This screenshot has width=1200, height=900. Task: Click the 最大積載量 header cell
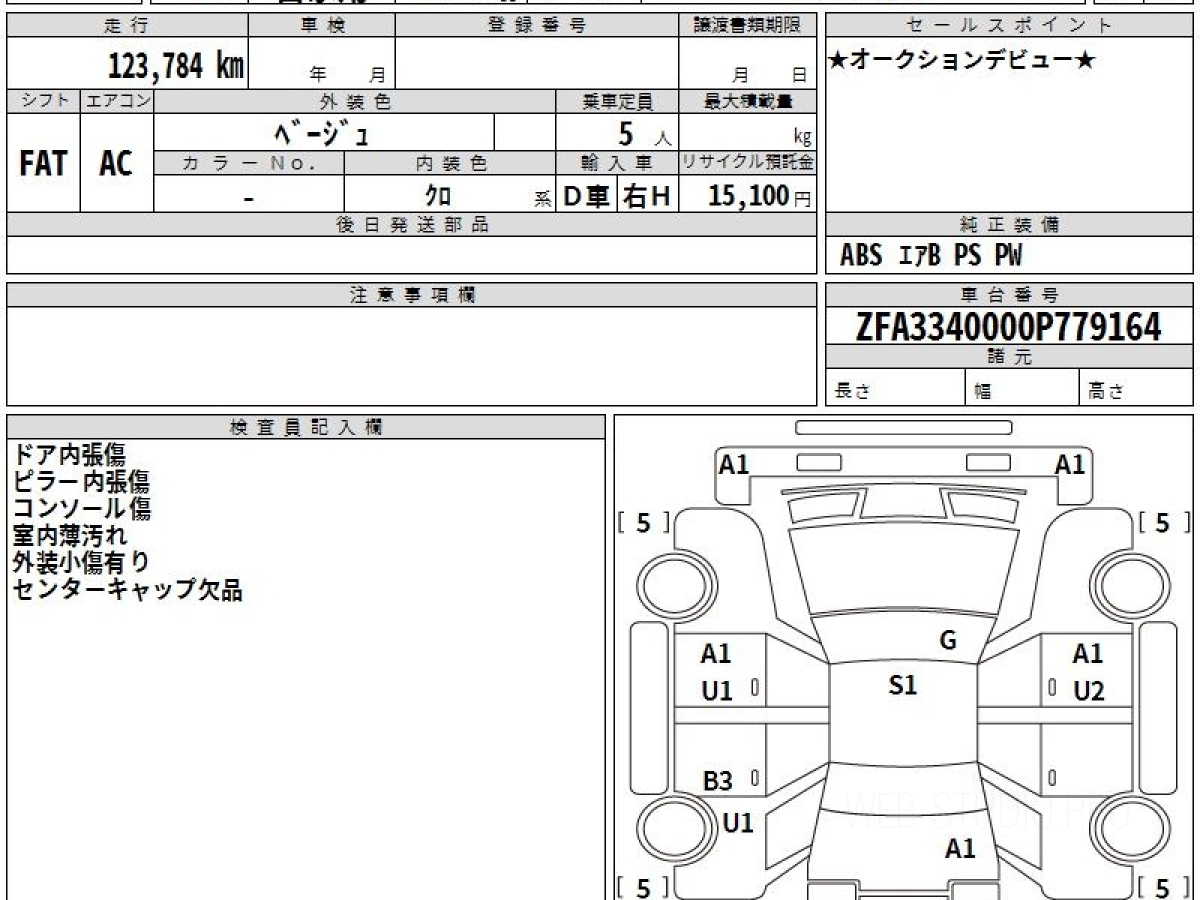(x=748, y=101)
